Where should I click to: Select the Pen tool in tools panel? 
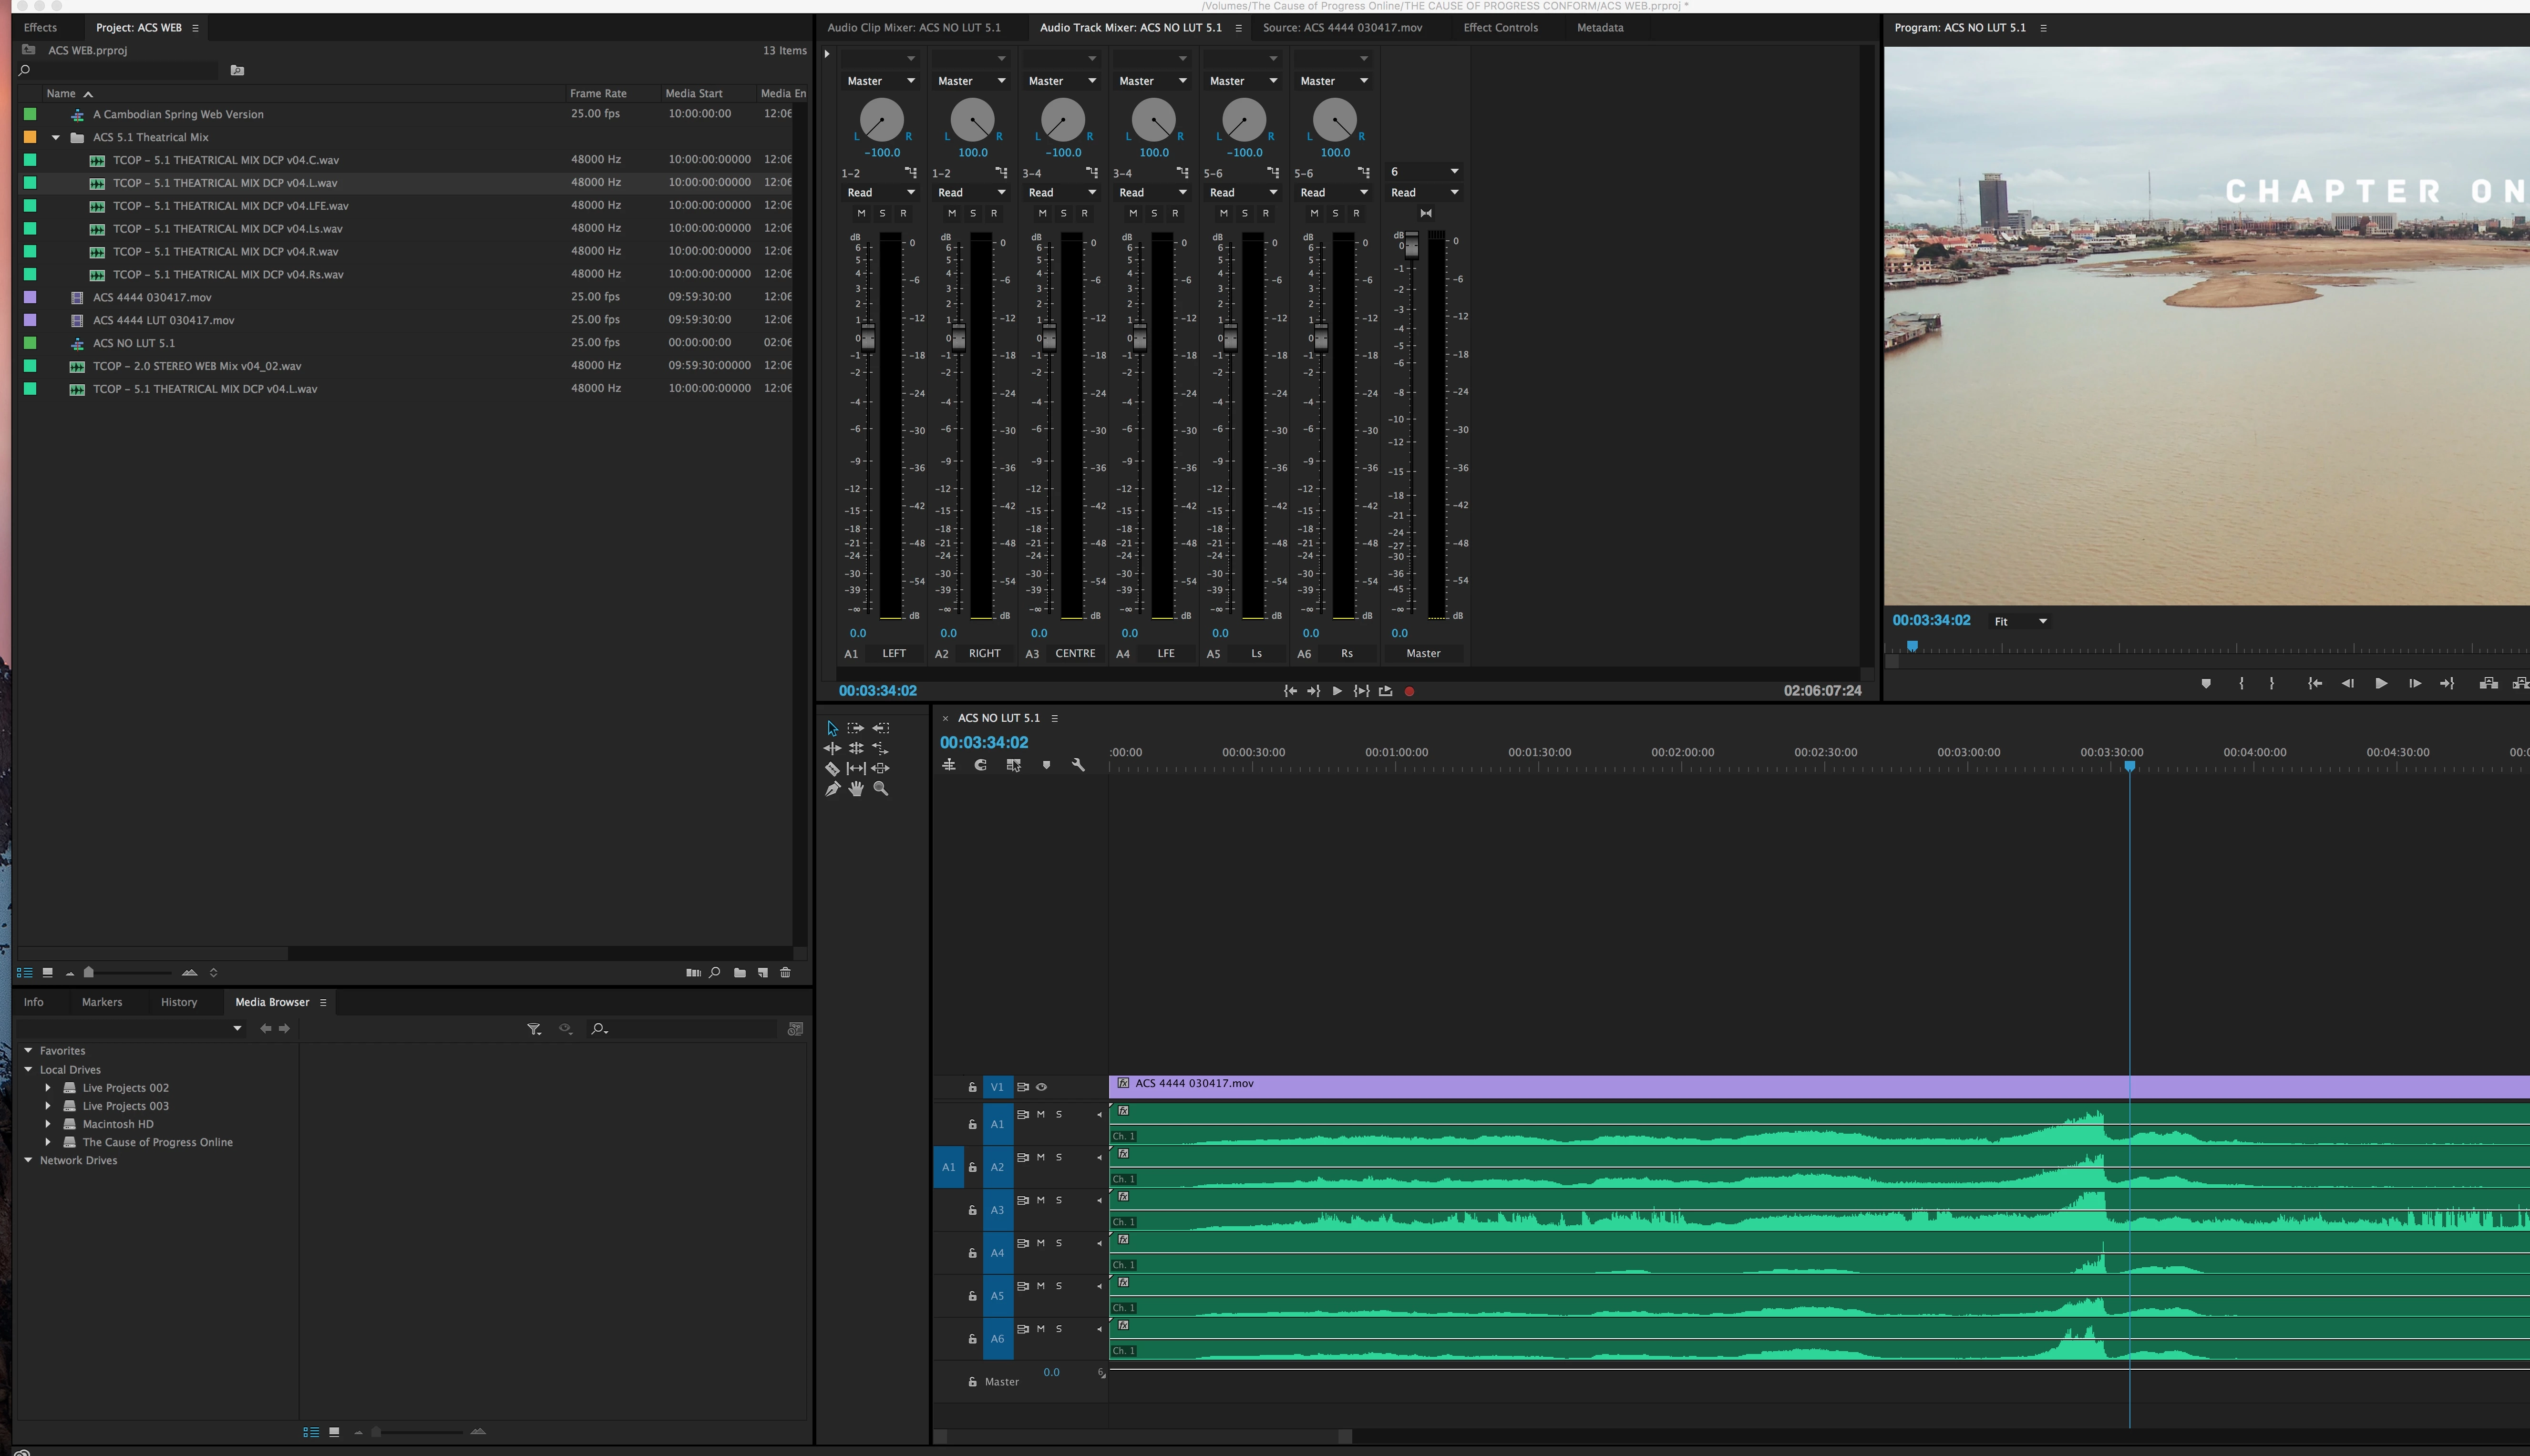pyautogui.click(x=832, y=789)
